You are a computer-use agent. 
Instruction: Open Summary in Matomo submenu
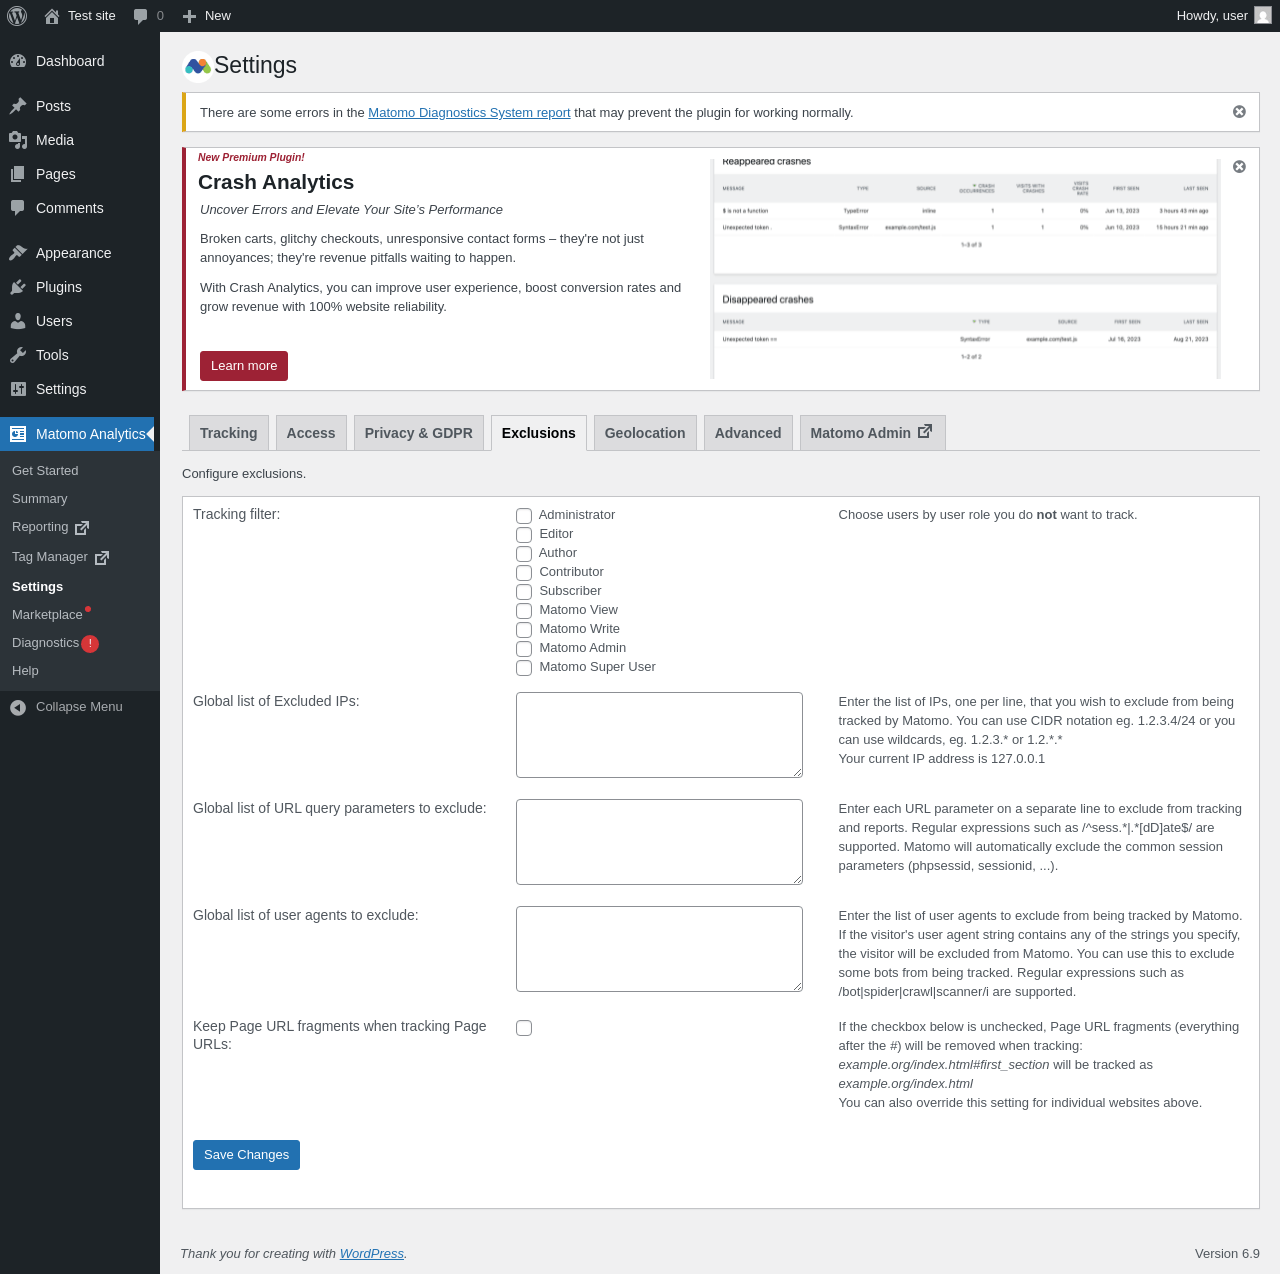tap(40, 499)
